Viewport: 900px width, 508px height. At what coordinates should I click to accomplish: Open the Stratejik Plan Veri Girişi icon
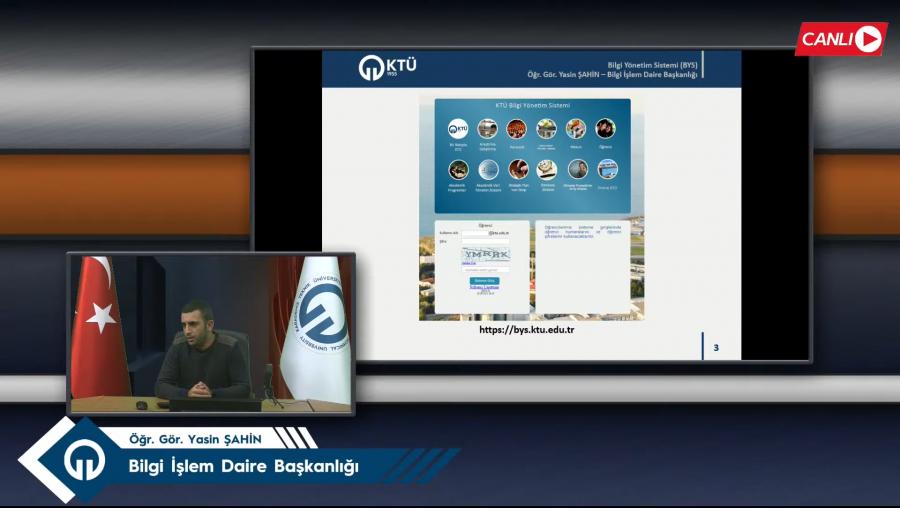click(517, 169)
